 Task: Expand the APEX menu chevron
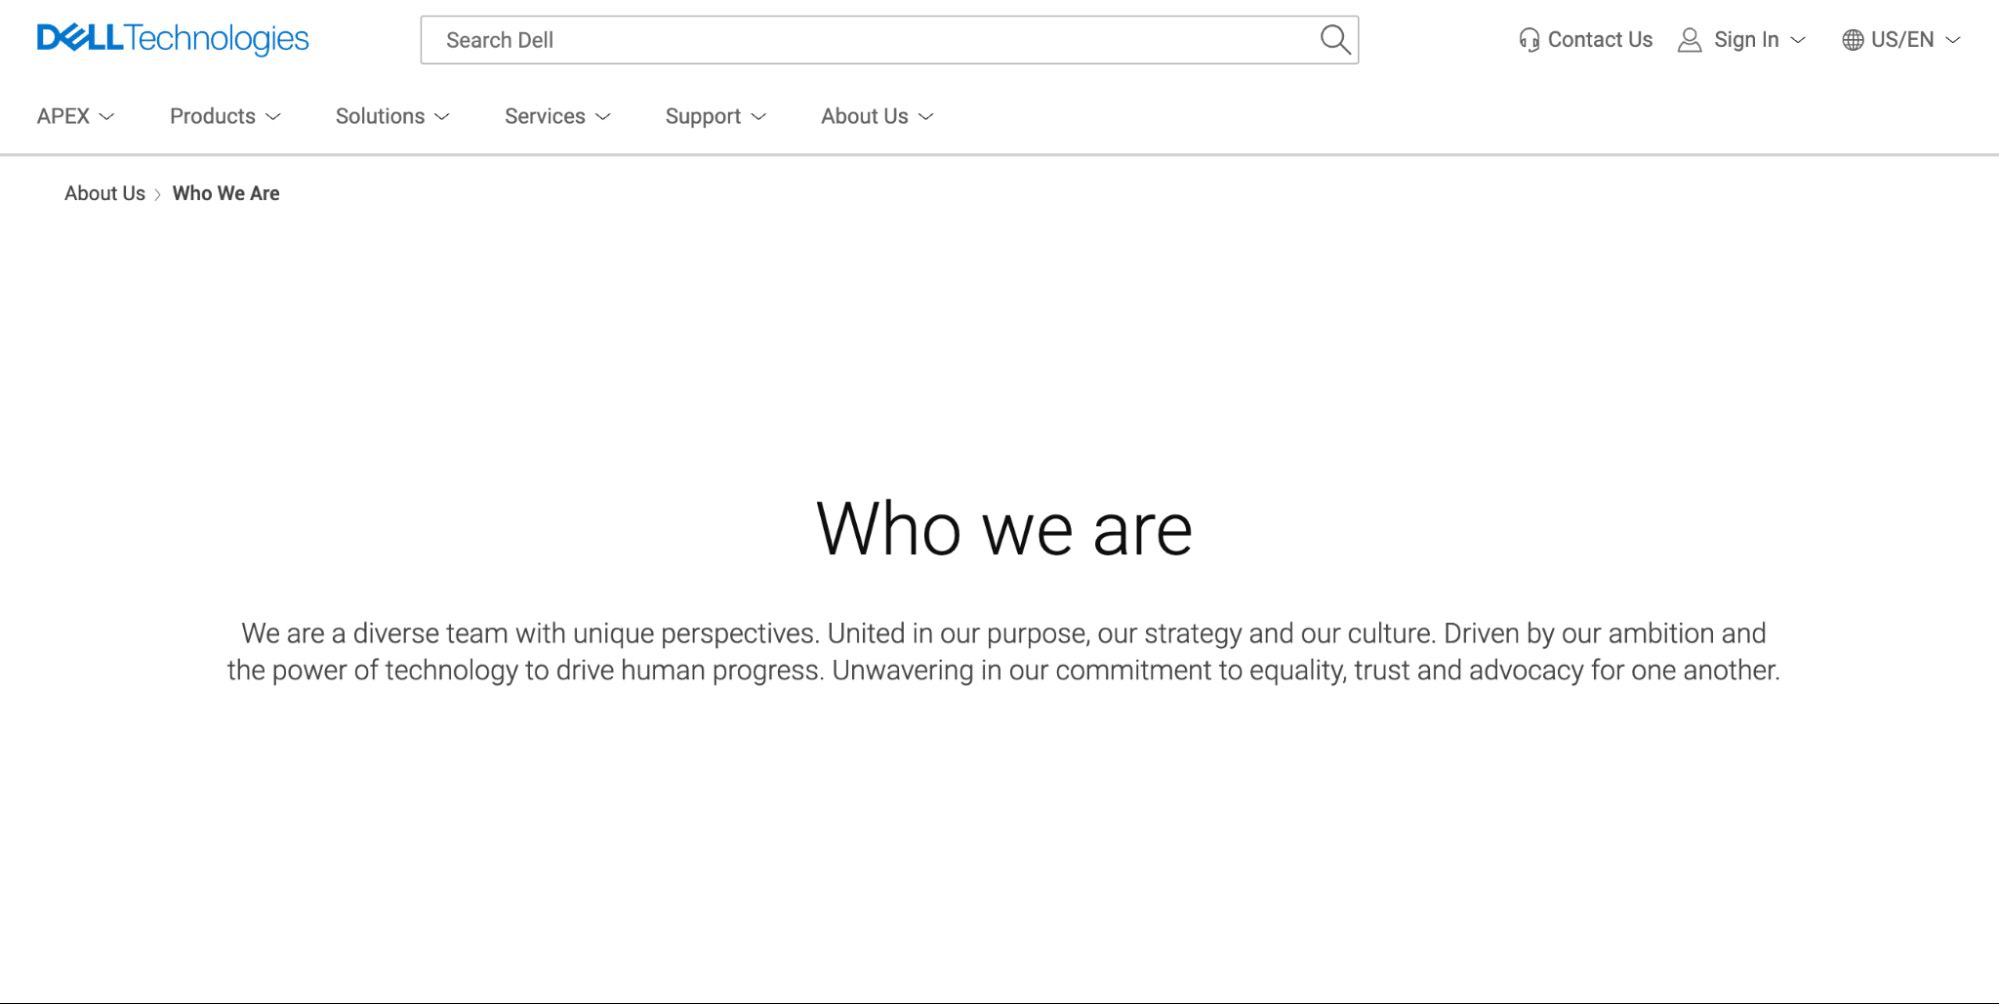[x=107, y=117]
